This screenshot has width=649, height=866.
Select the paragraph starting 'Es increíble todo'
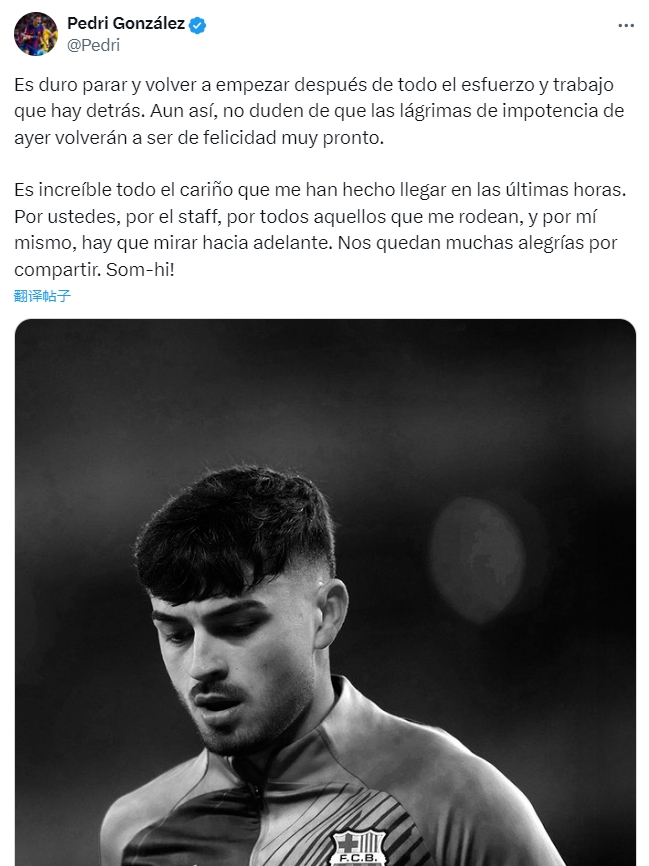(x=320, y=230)
